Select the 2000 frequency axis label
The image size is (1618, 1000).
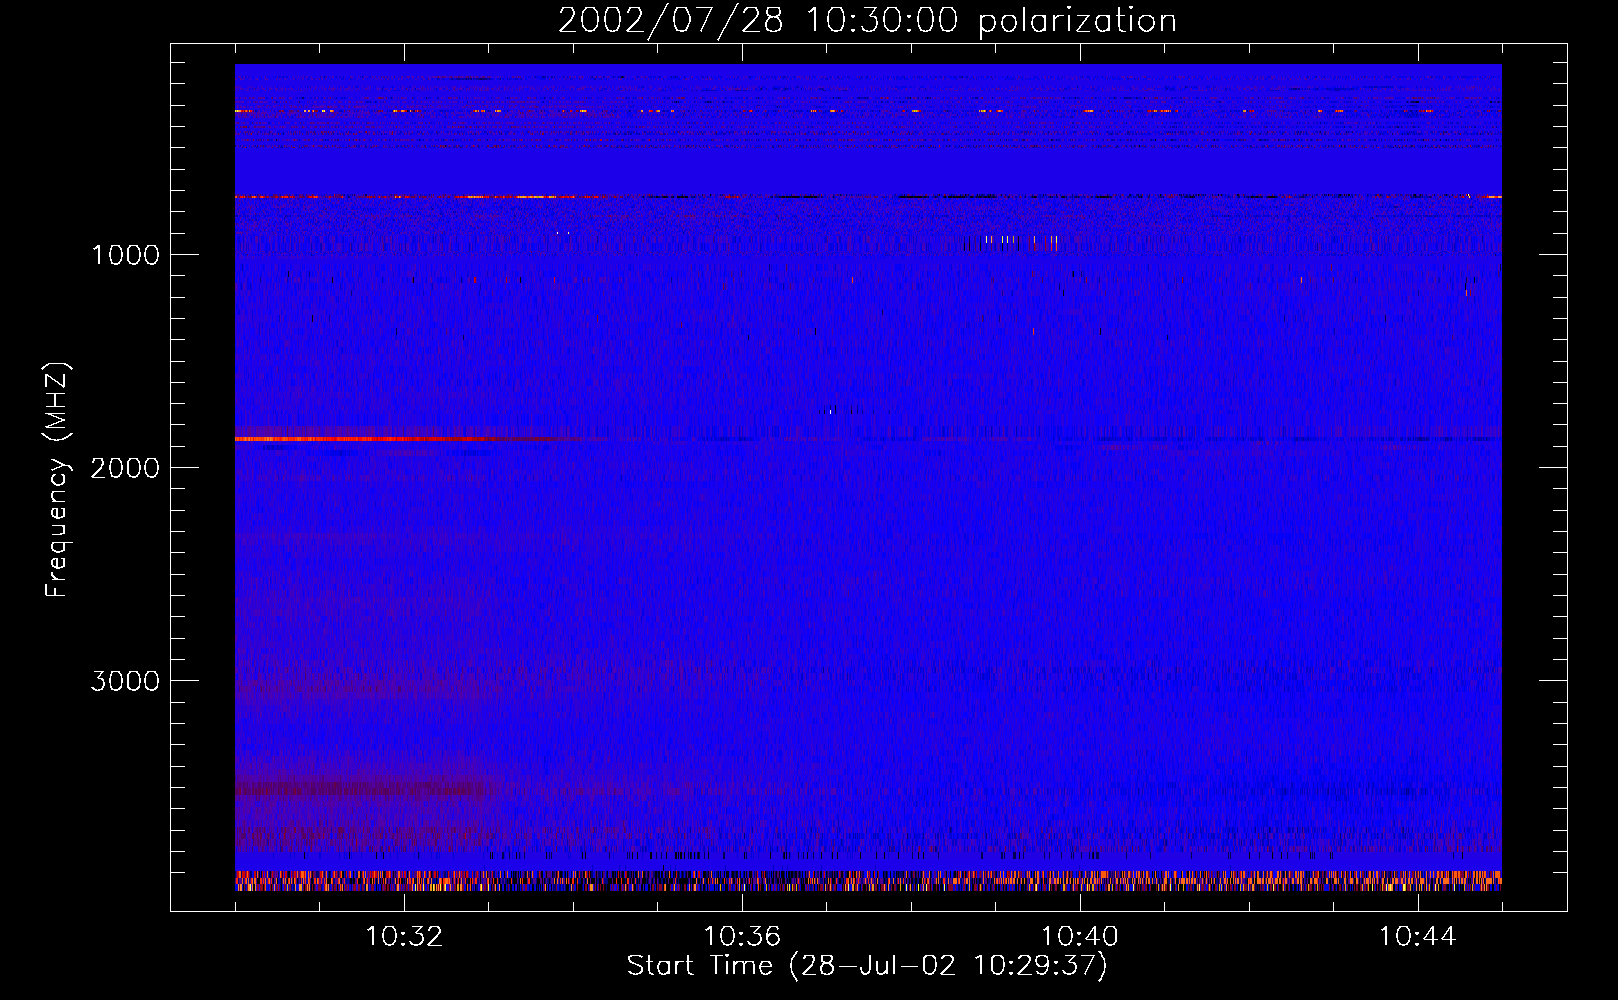[125, 468]
